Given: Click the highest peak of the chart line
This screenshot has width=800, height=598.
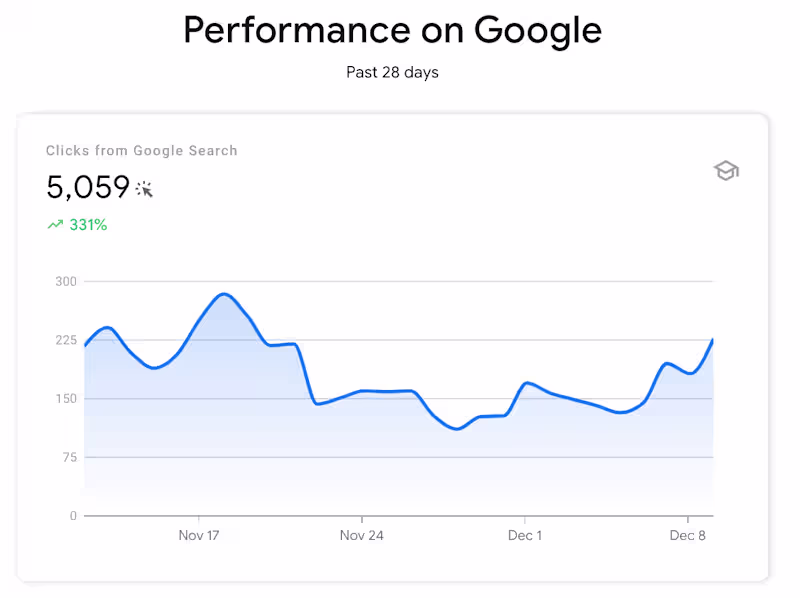Looking at the screenshot, I should pos(224,294).
